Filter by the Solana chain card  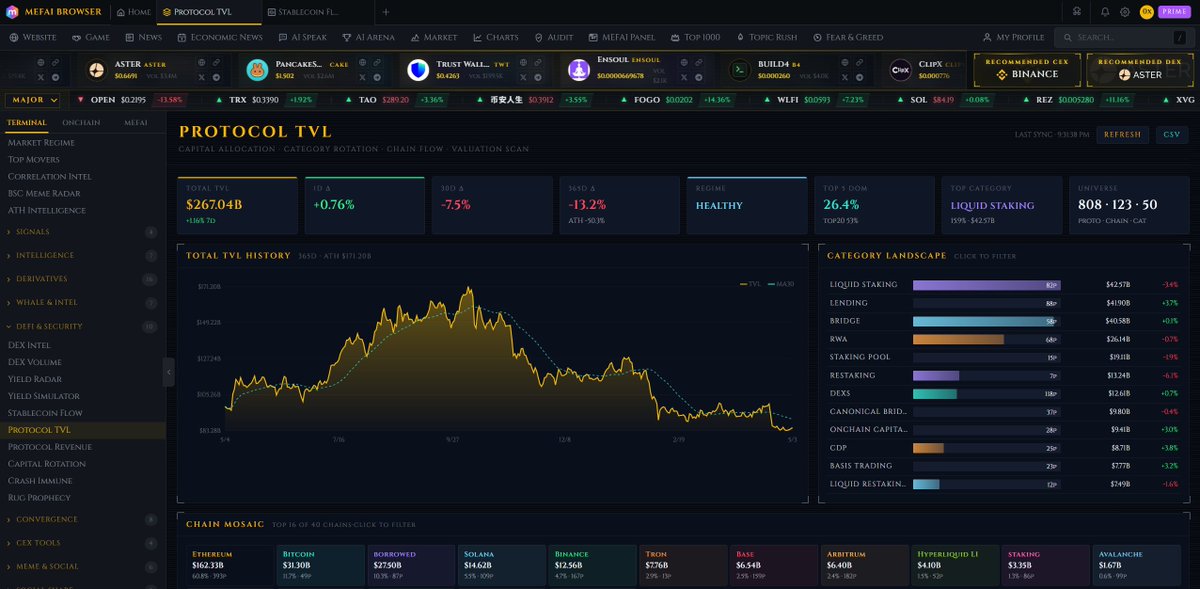(x=502, y=566)
